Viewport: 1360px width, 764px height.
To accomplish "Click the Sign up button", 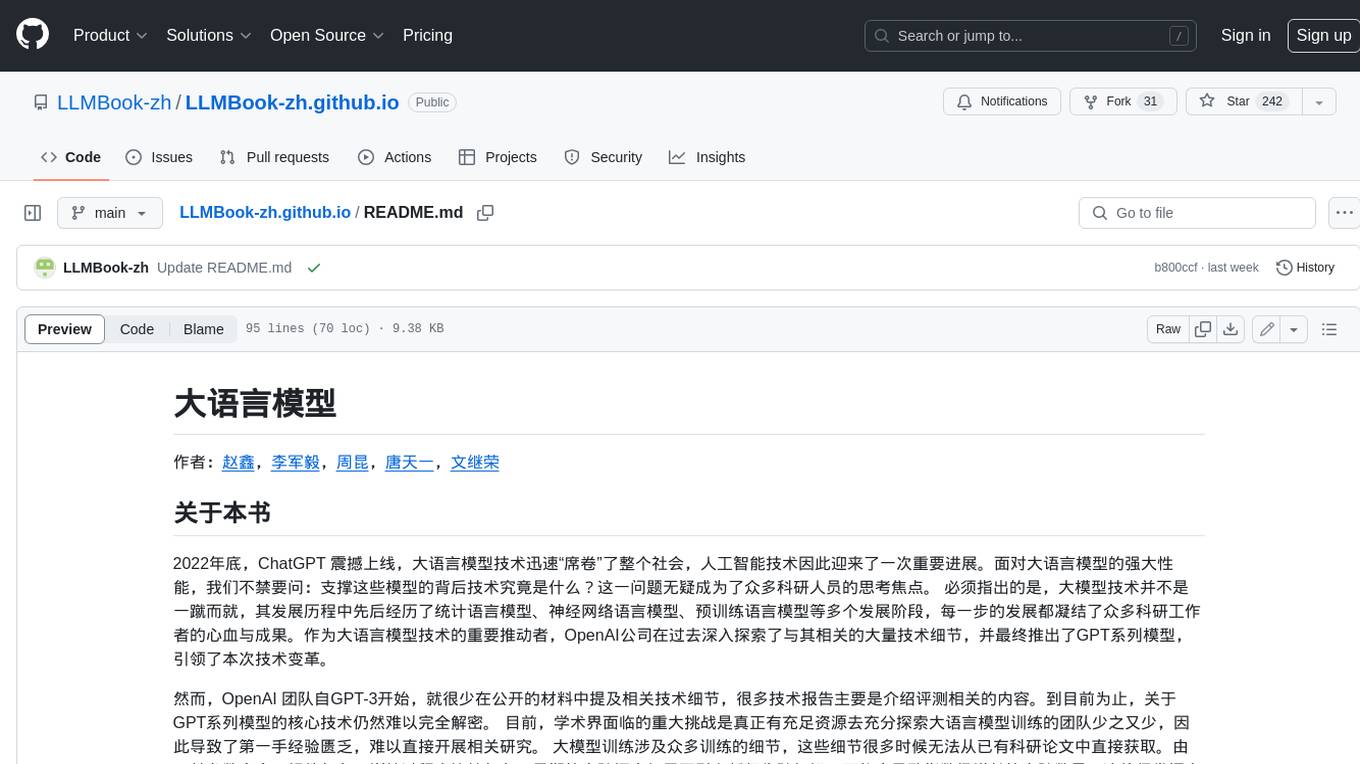I will 1323,35.
